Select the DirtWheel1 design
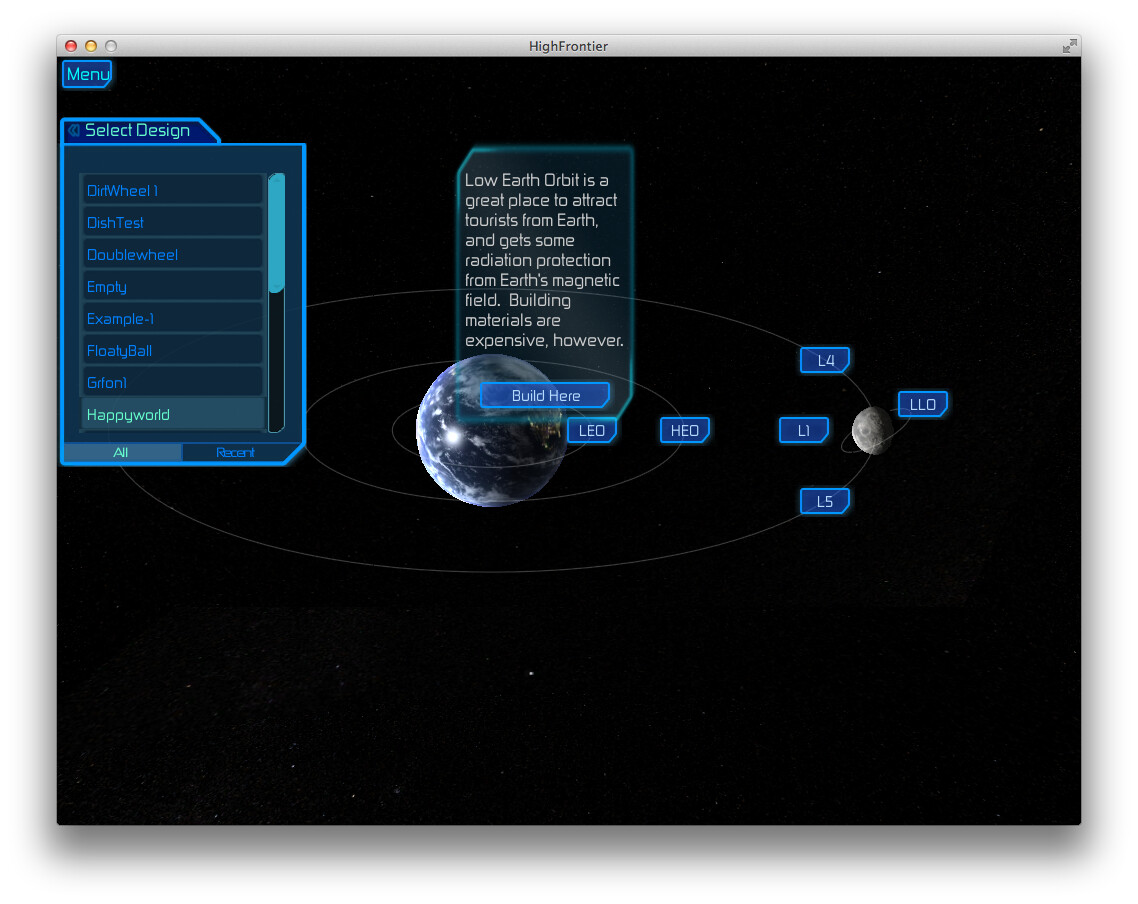The image size is (1138, 904). [x=170, y=189]
